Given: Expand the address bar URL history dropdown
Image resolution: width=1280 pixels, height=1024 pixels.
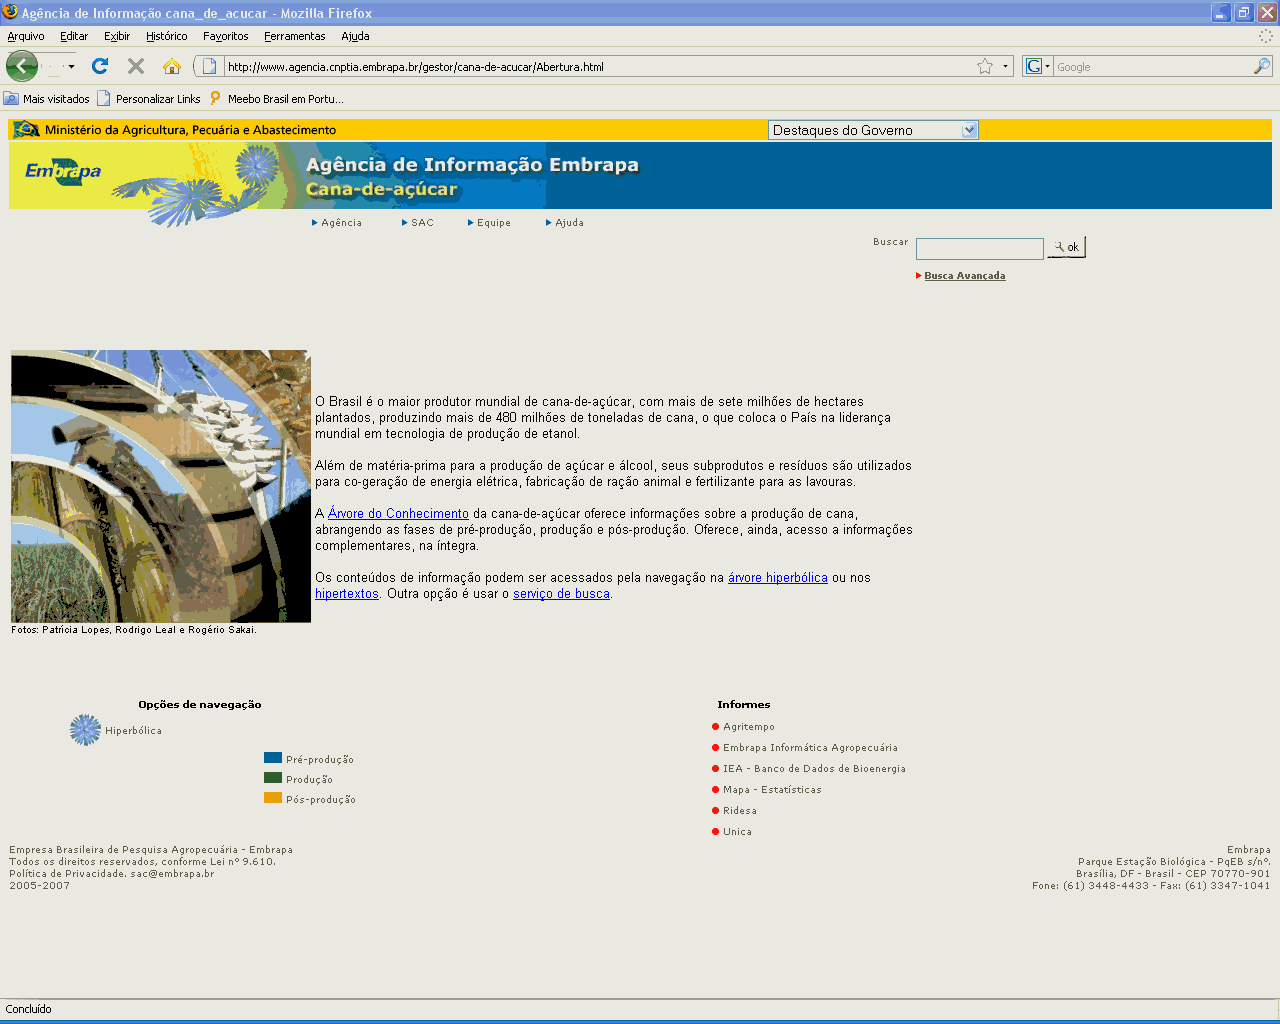Looking at the screenshot, I should point(1005,67).
